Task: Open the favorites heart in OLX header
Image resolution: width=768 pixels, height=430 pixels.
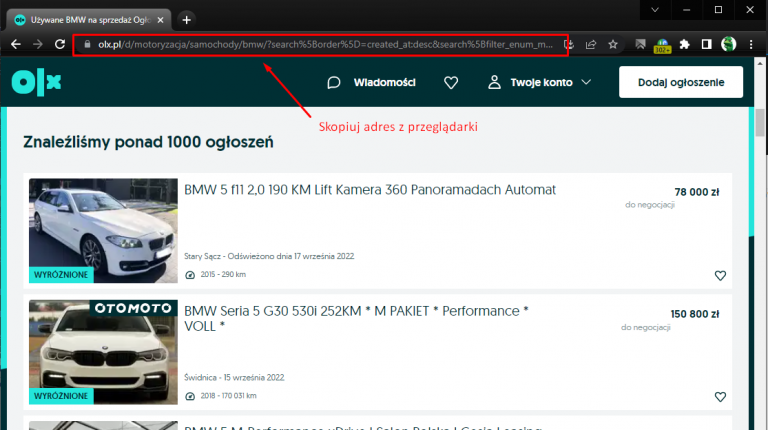Action: coord(451,83)
